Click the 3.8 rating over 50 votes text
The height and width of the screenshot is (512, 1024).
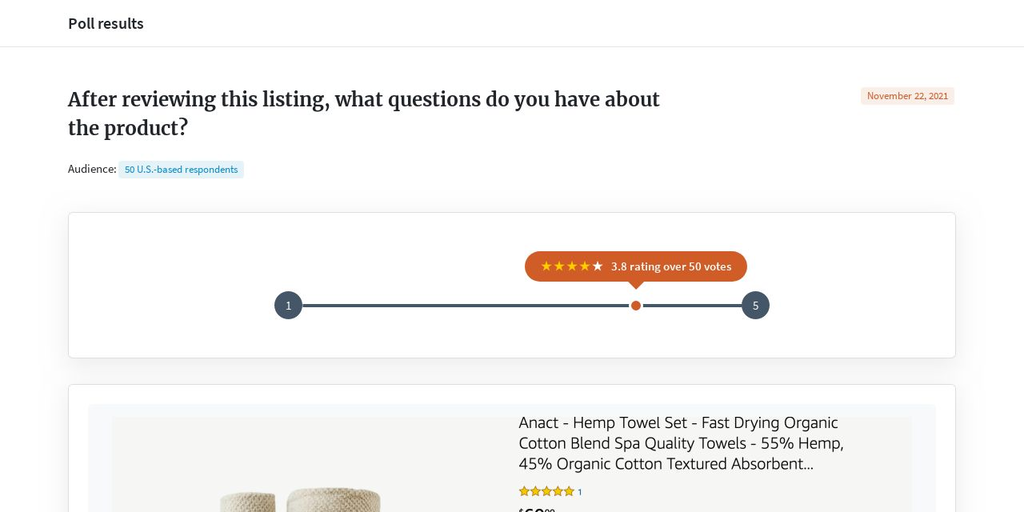pyautogui.click(x=671, y=266)
